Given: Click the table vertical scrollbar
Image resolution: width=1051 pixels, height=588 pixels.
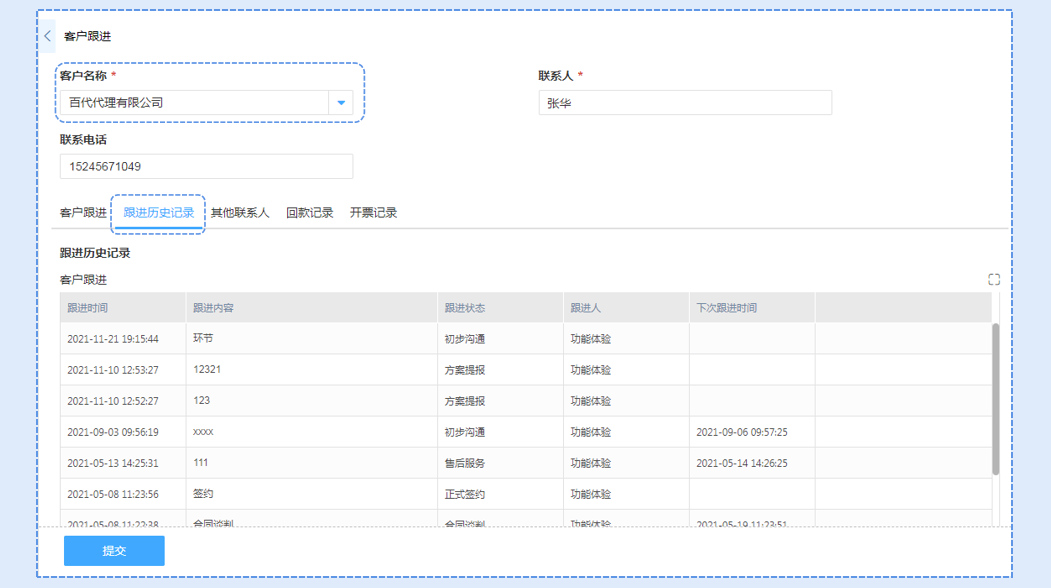Looking at the screenshot, I should coord(995,398).
